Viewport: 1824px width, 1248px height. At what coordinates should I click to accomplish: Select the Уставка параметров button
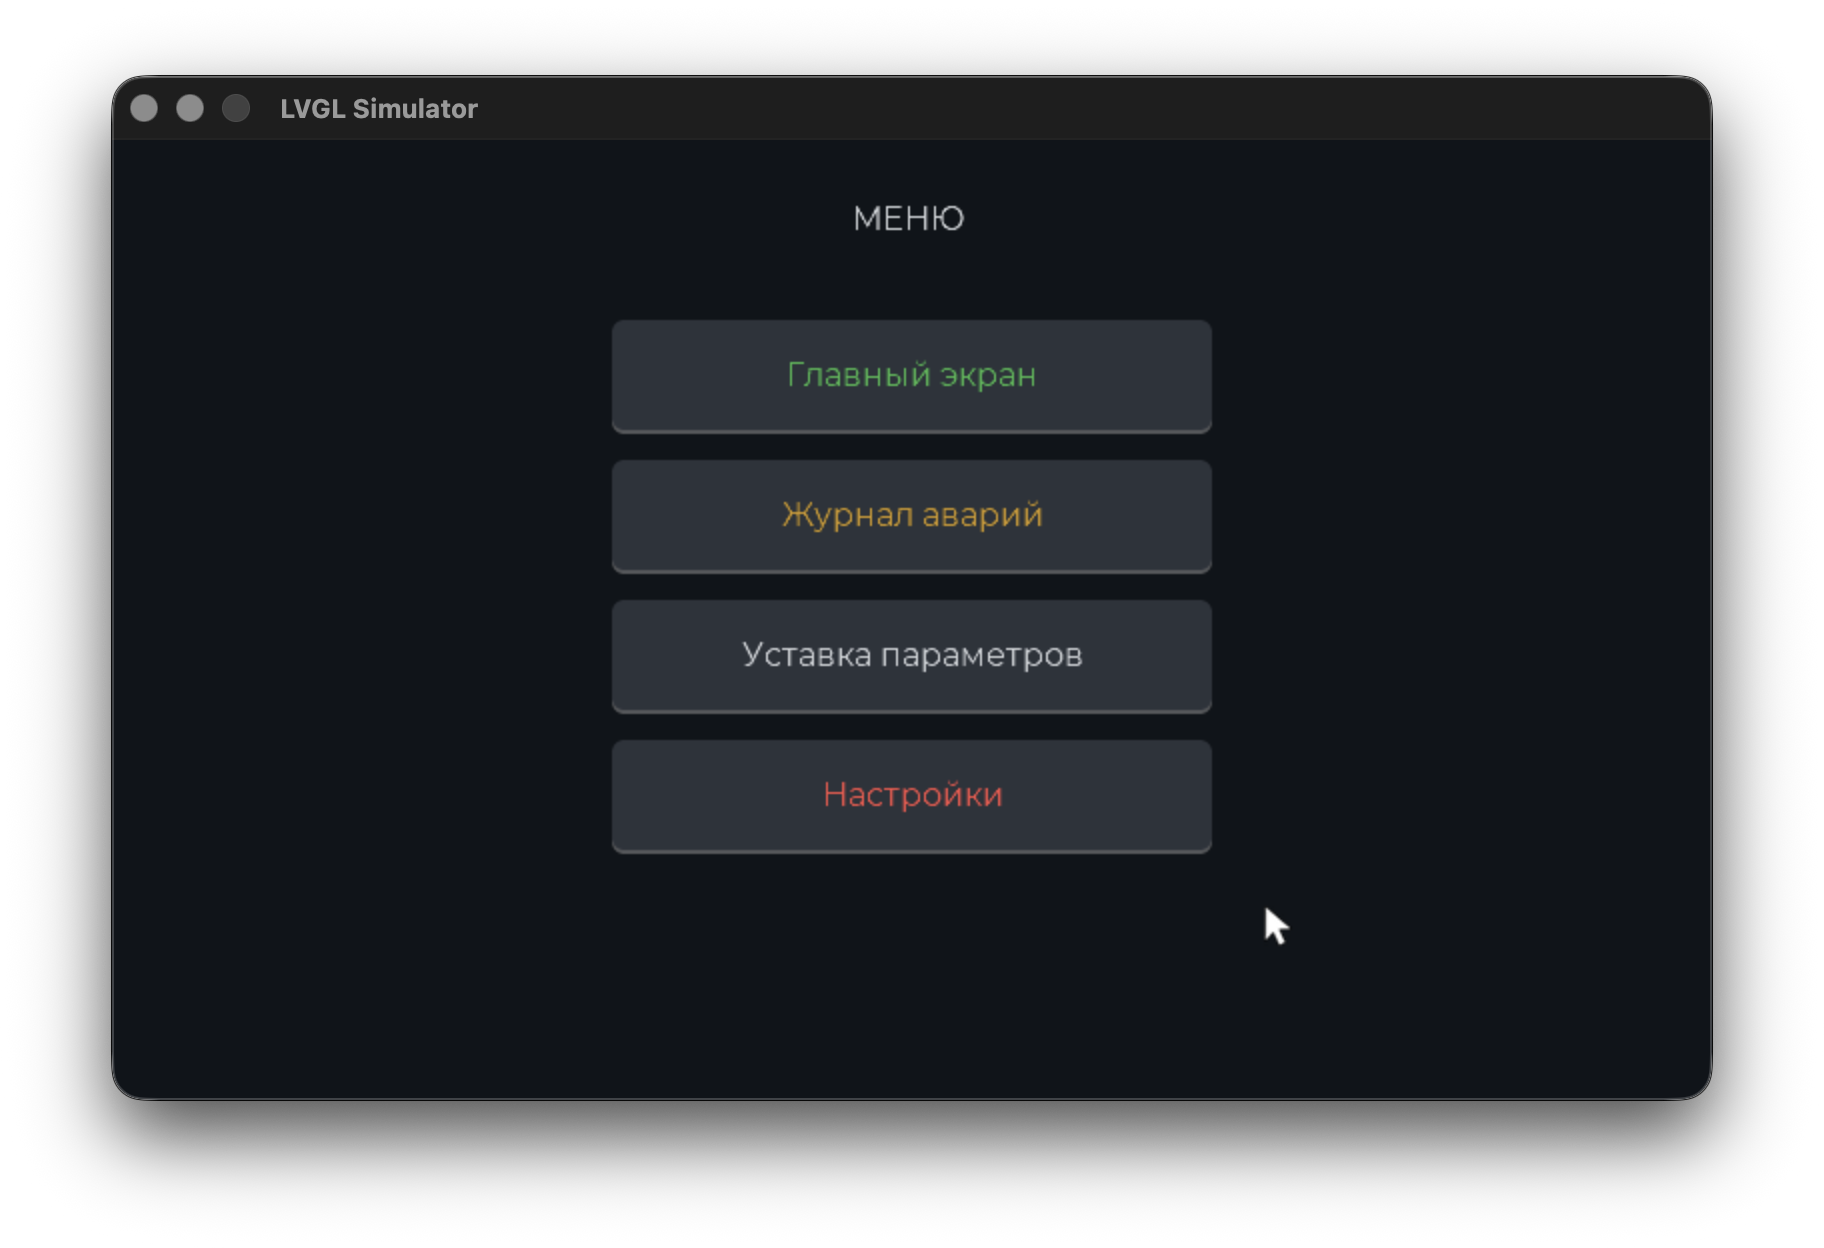click(911, 656)
